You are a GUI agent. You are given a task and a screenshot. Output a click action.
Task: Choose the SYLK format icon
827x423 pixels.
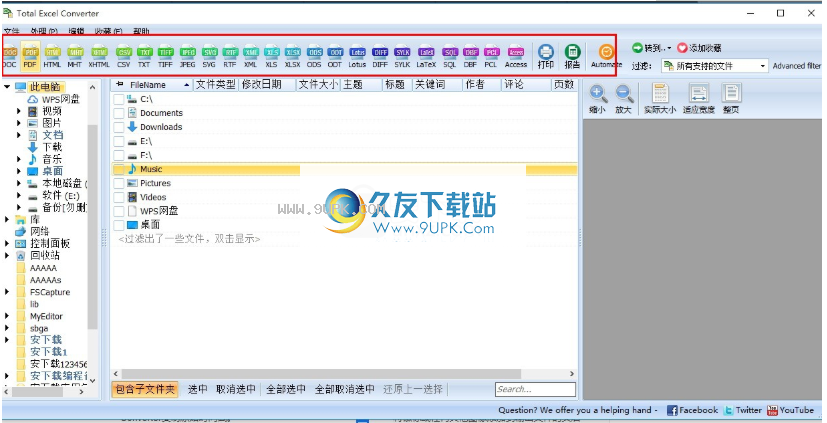(402, 56)
